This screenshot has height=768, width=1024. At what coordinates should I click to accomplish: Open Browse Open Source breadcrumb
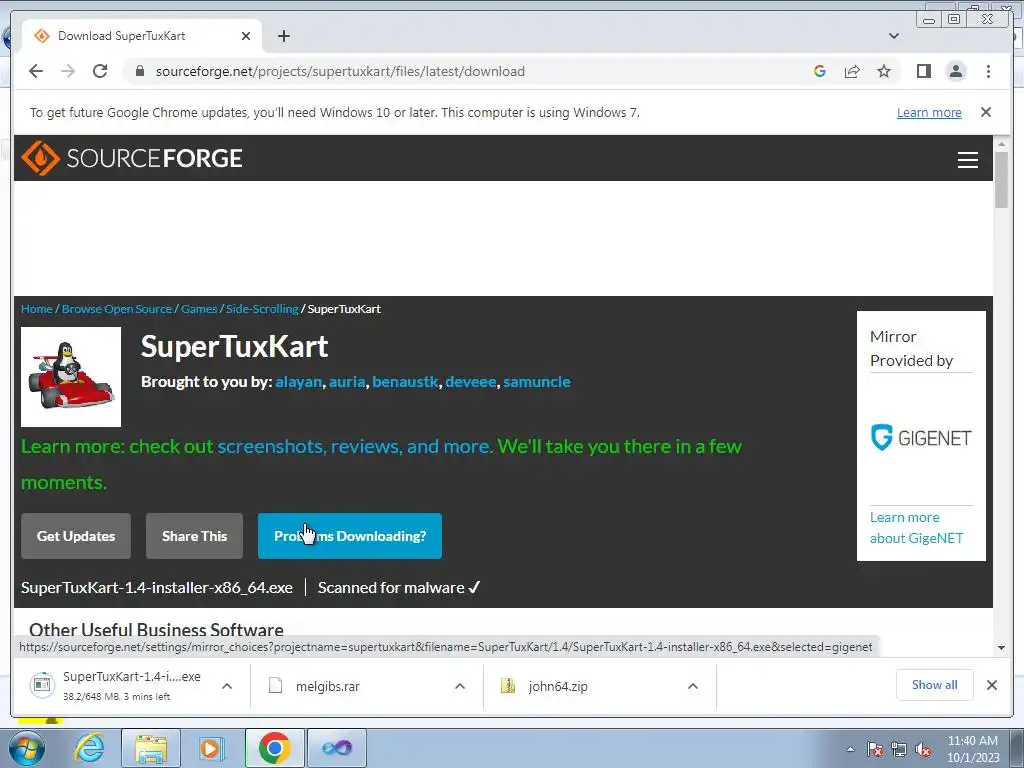117,309
